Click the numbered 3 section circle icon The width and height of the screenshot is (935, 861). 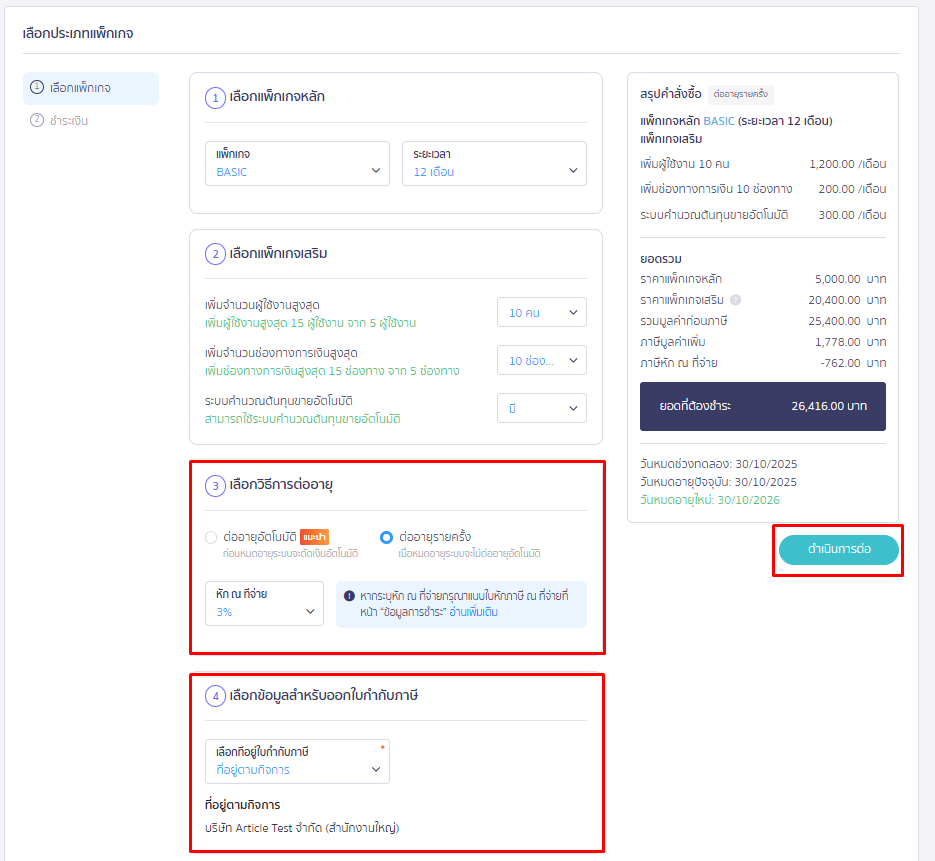click(x=215, y=486)
